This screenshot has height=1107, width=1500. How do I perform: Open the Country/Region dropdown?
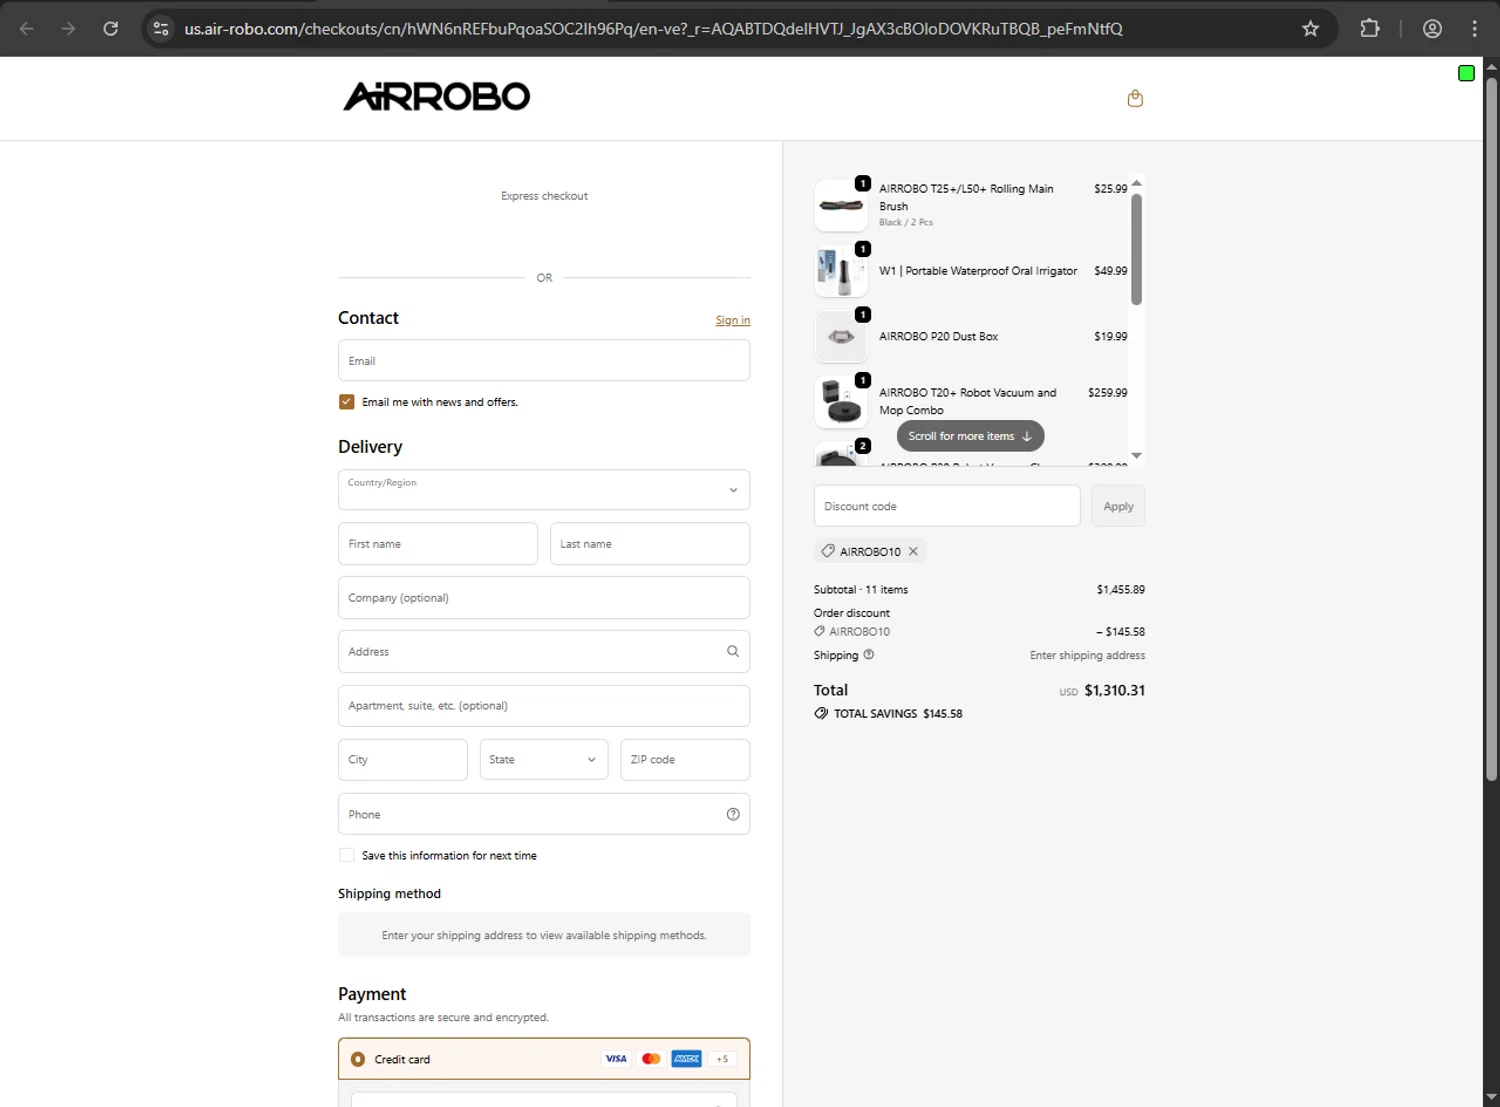pos(544,490)
